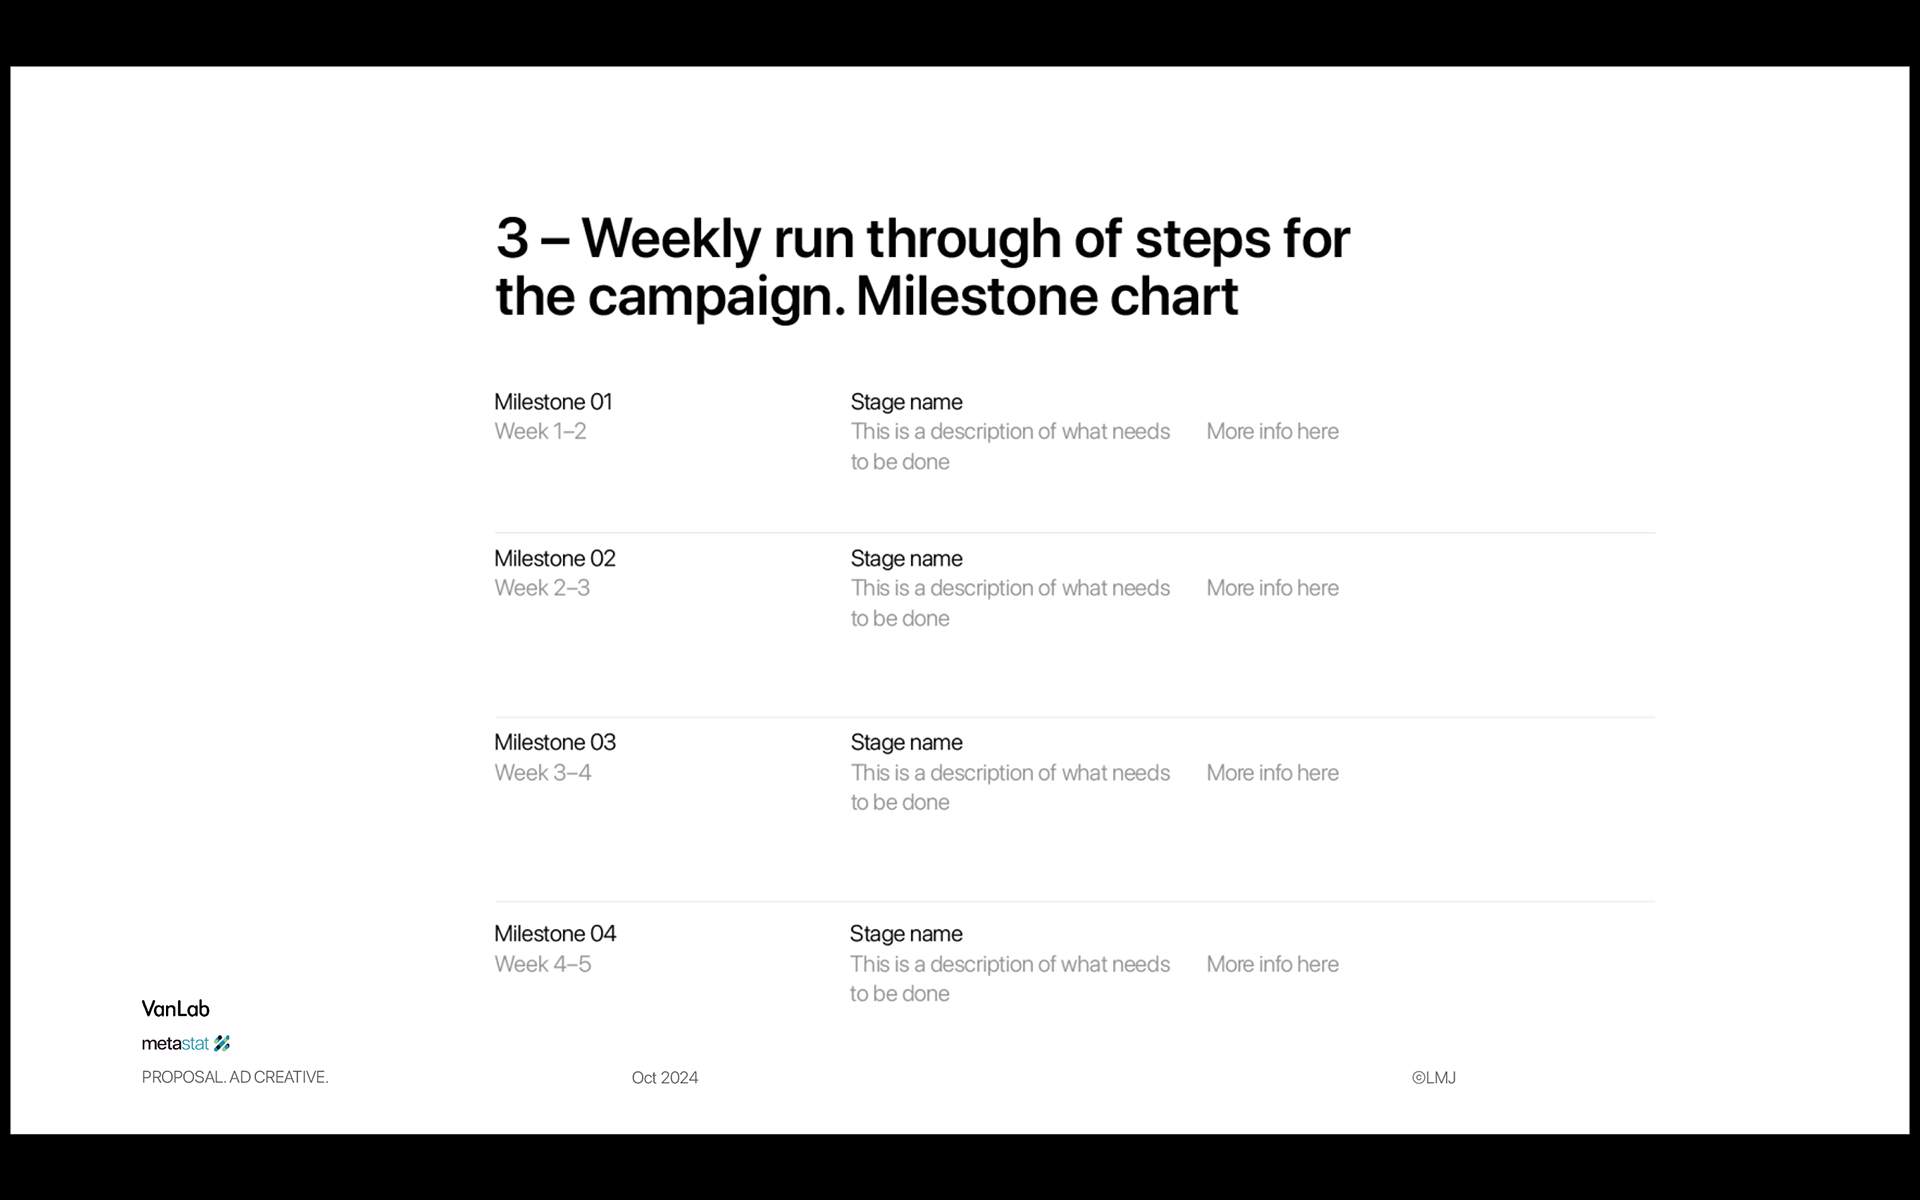Click More info here in Milestone 03 row
This screenshot has height=1200, width=1920.
click(1272, 773)
